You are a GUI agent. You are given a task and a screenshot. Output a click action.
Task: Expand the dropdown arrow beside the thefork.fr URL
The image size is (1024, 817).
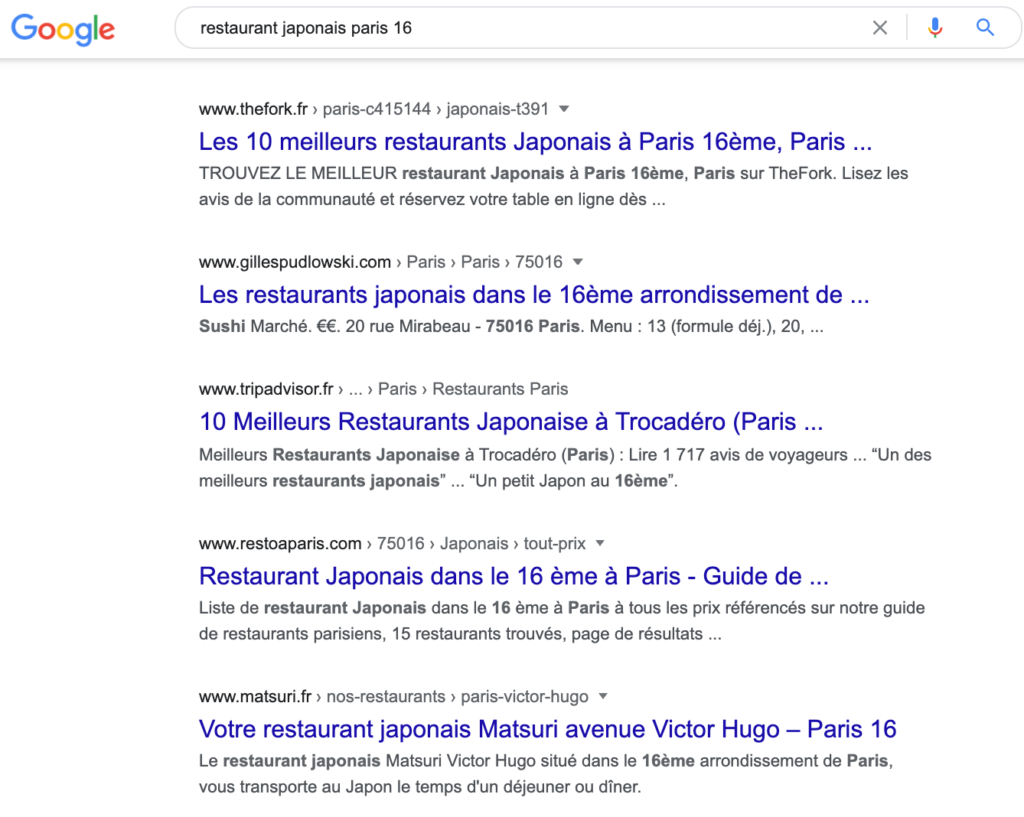[564, 108]
